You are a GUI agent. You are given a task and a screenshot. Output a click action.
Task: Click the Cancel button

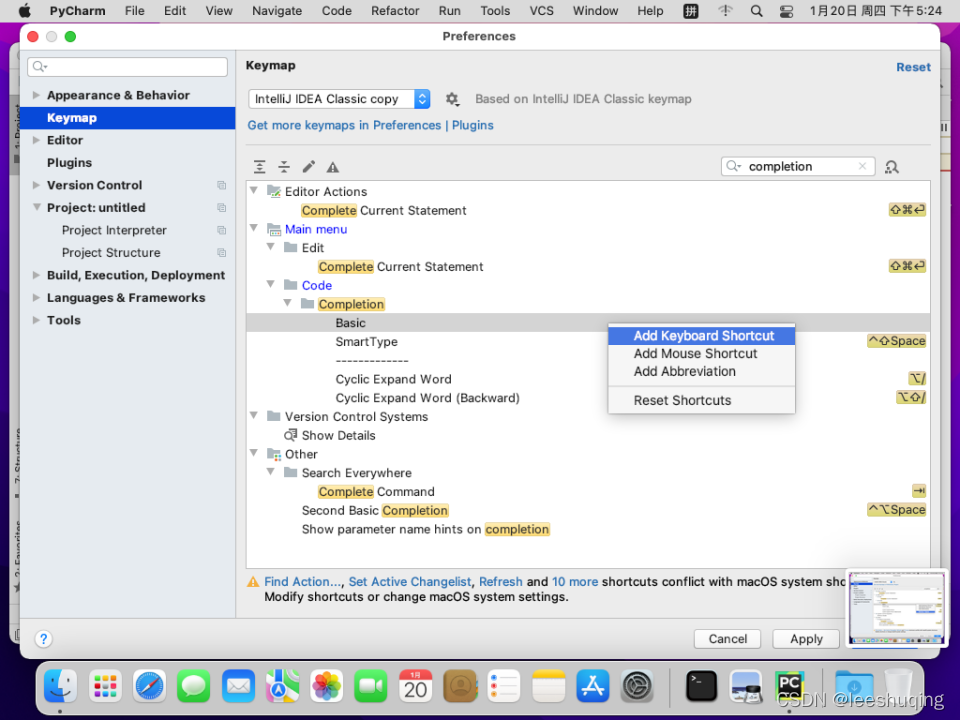(727, 639)
